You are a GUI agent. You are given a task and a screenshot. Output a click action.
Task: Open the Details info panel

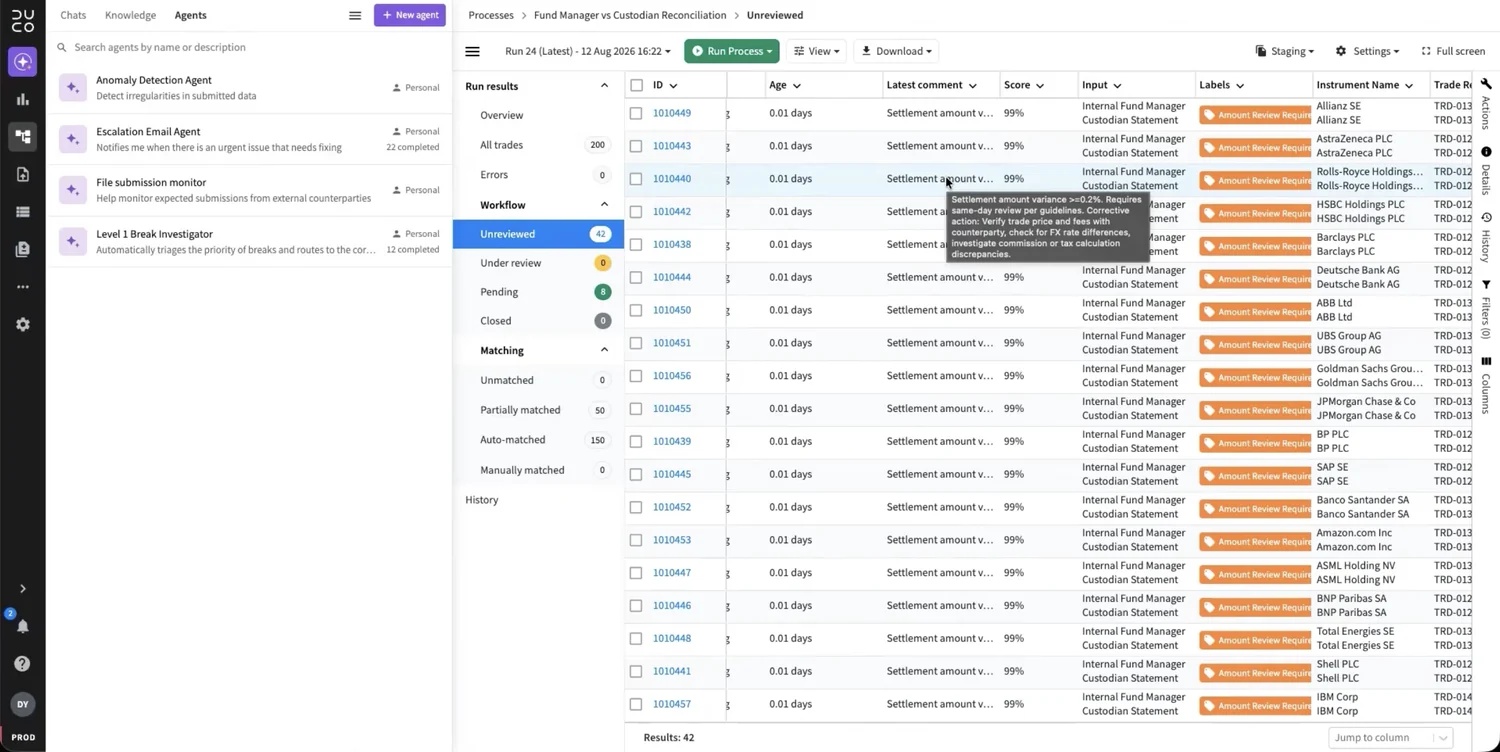(1486, 171)
